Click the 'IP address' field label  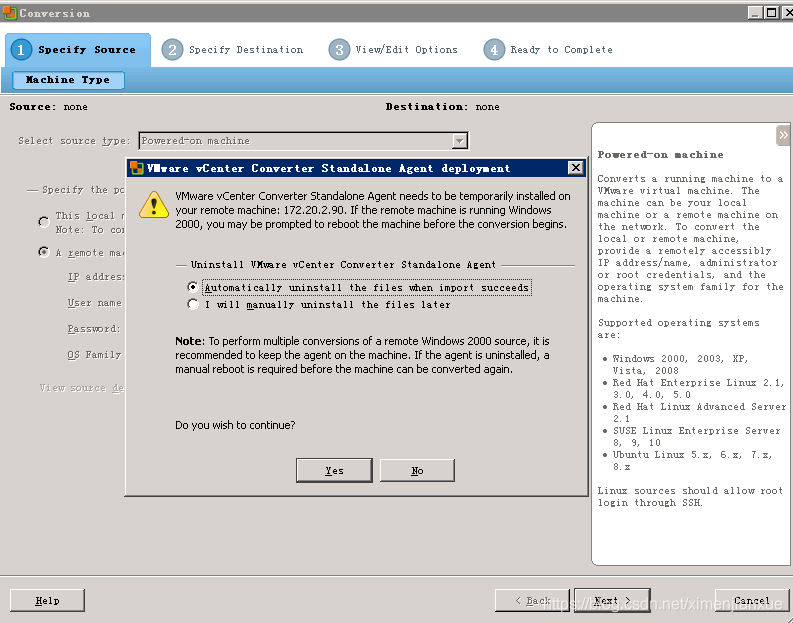(x=96, y=277)
